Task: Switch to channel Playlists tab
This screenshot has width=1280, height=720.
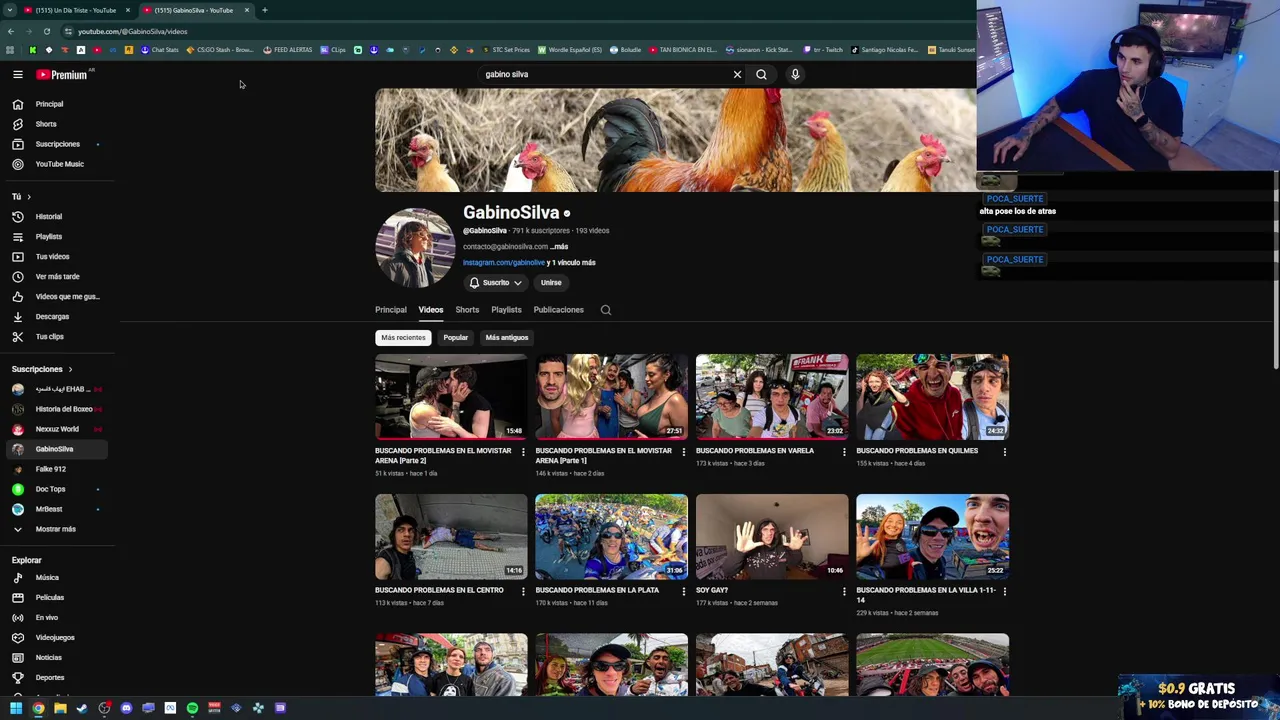Action: click(x=506, y=310)
